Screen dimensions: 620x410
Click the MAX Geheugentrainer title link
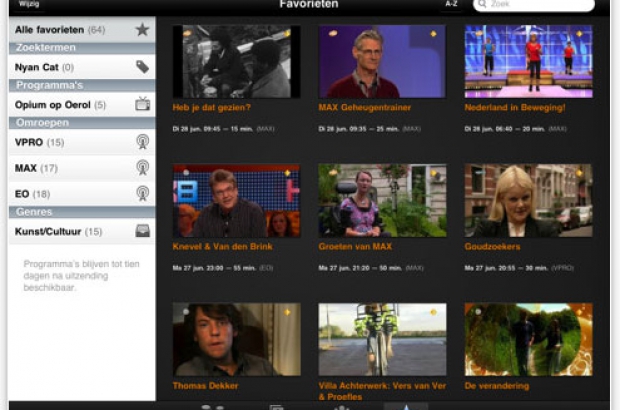click(365, 108)
